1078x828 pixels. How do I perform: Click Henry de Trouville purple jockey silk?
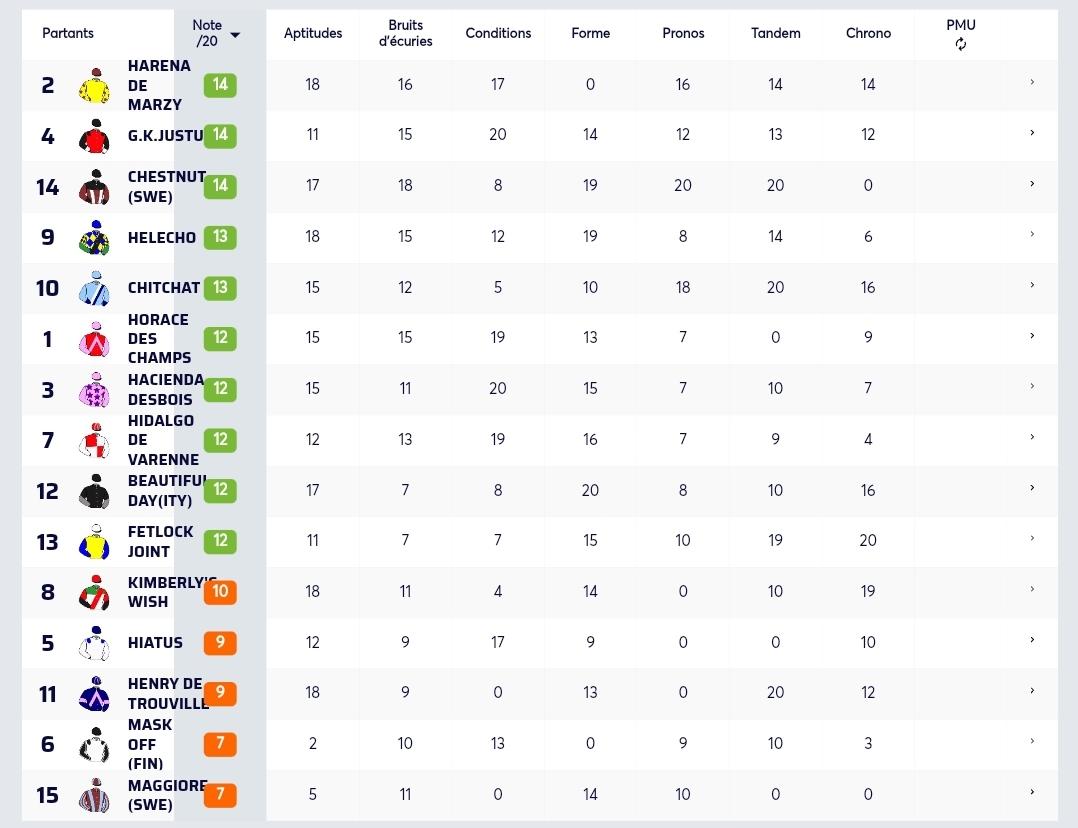95,694
